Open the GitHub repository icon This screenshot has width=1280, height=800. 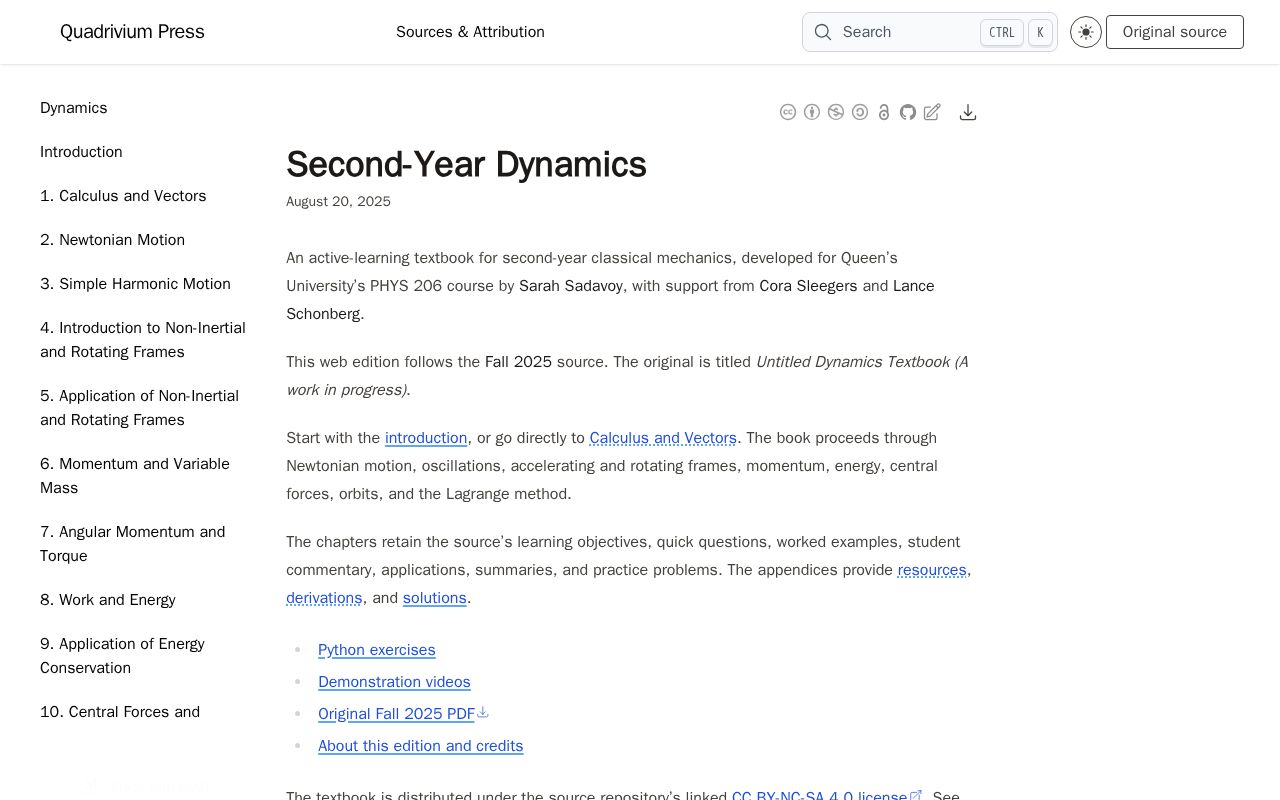908,112
